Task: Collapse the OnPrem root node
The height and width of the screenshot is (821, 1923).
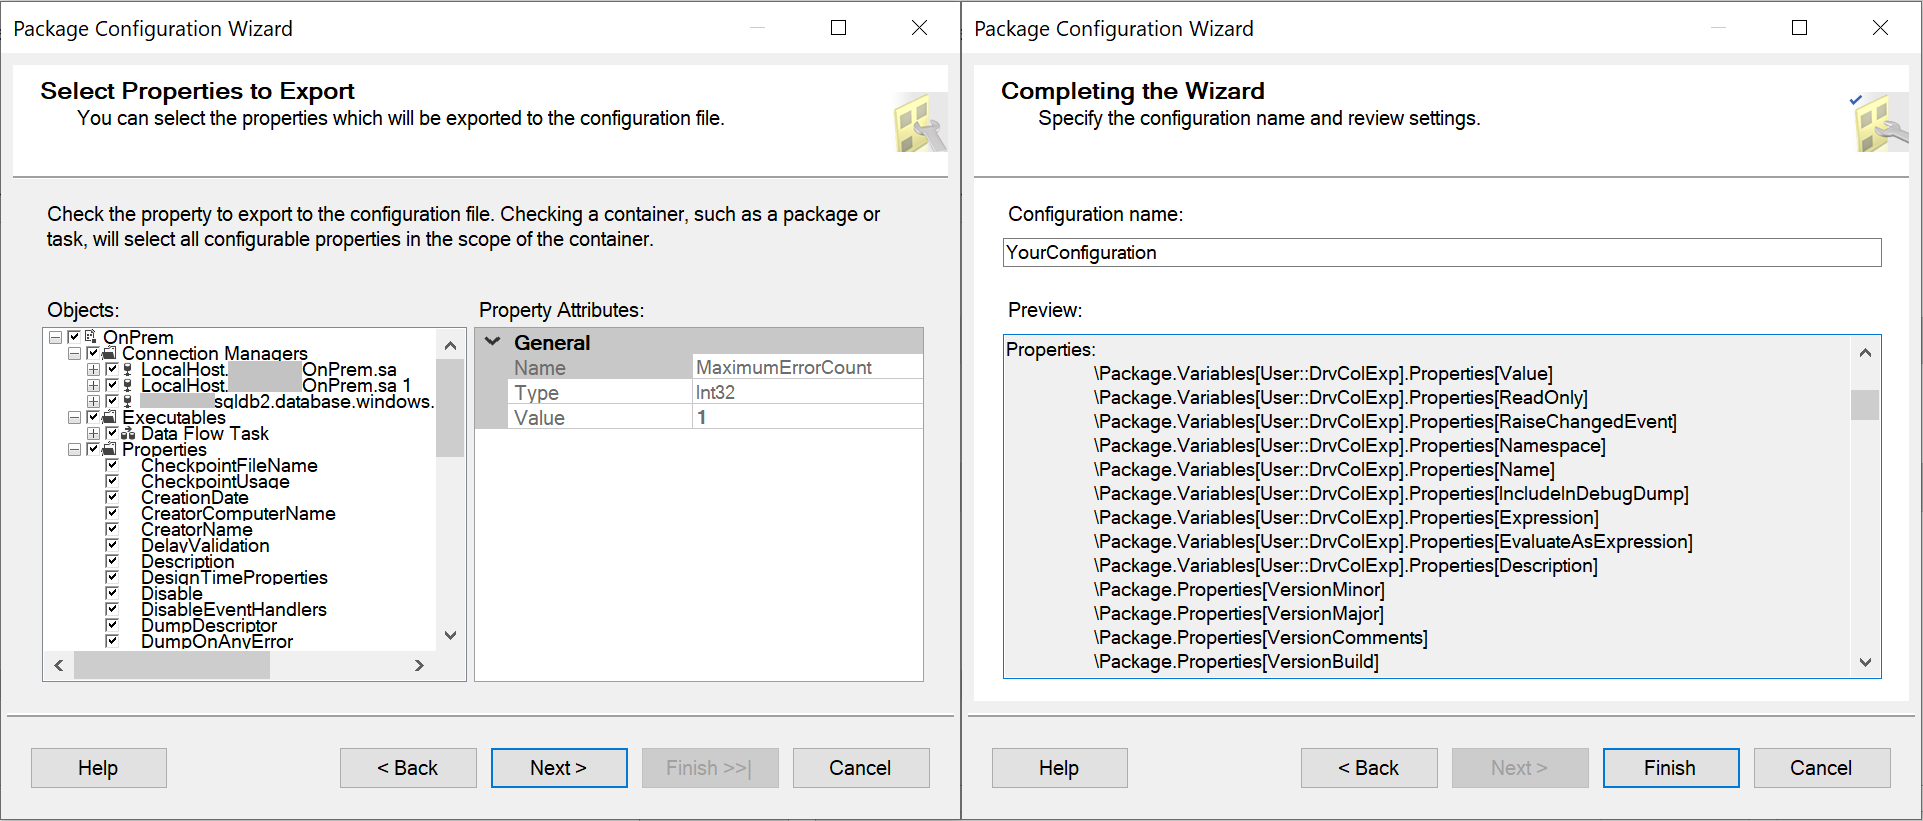Action: [55, 337]
